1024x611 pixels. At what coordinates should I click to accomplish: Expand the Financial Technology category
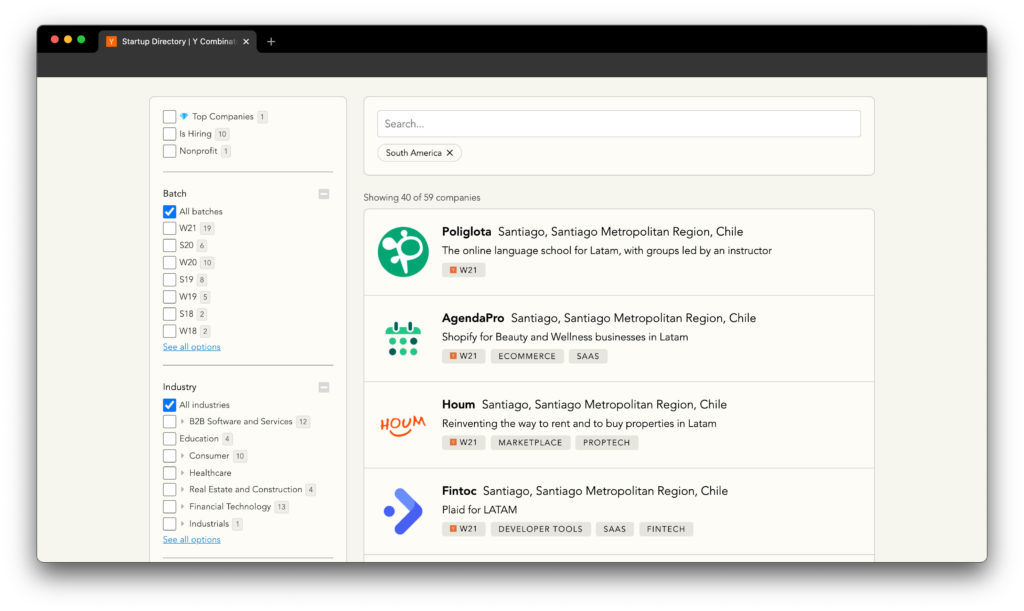coord(181,506)
